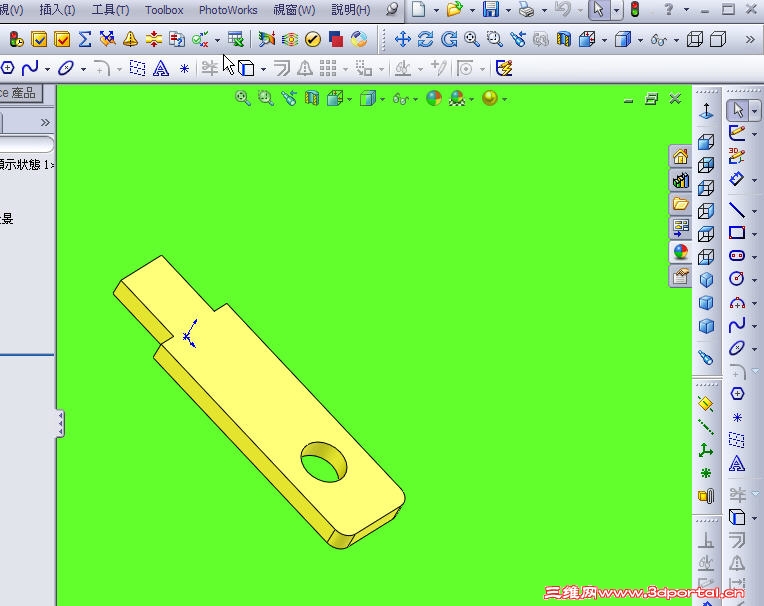764x606 pixels.
Task: Toggle Section View in heads-up toolbar
Action: 312,98
